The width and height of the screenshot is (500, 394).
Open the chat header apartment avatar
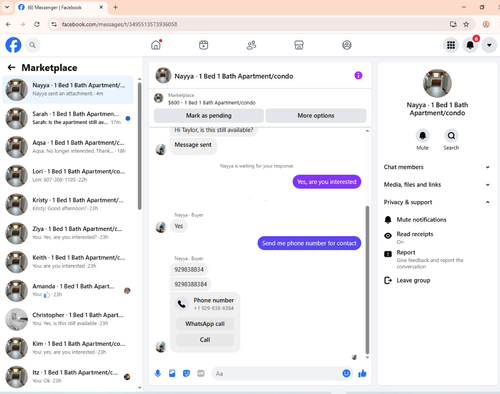tap(163, 76)
